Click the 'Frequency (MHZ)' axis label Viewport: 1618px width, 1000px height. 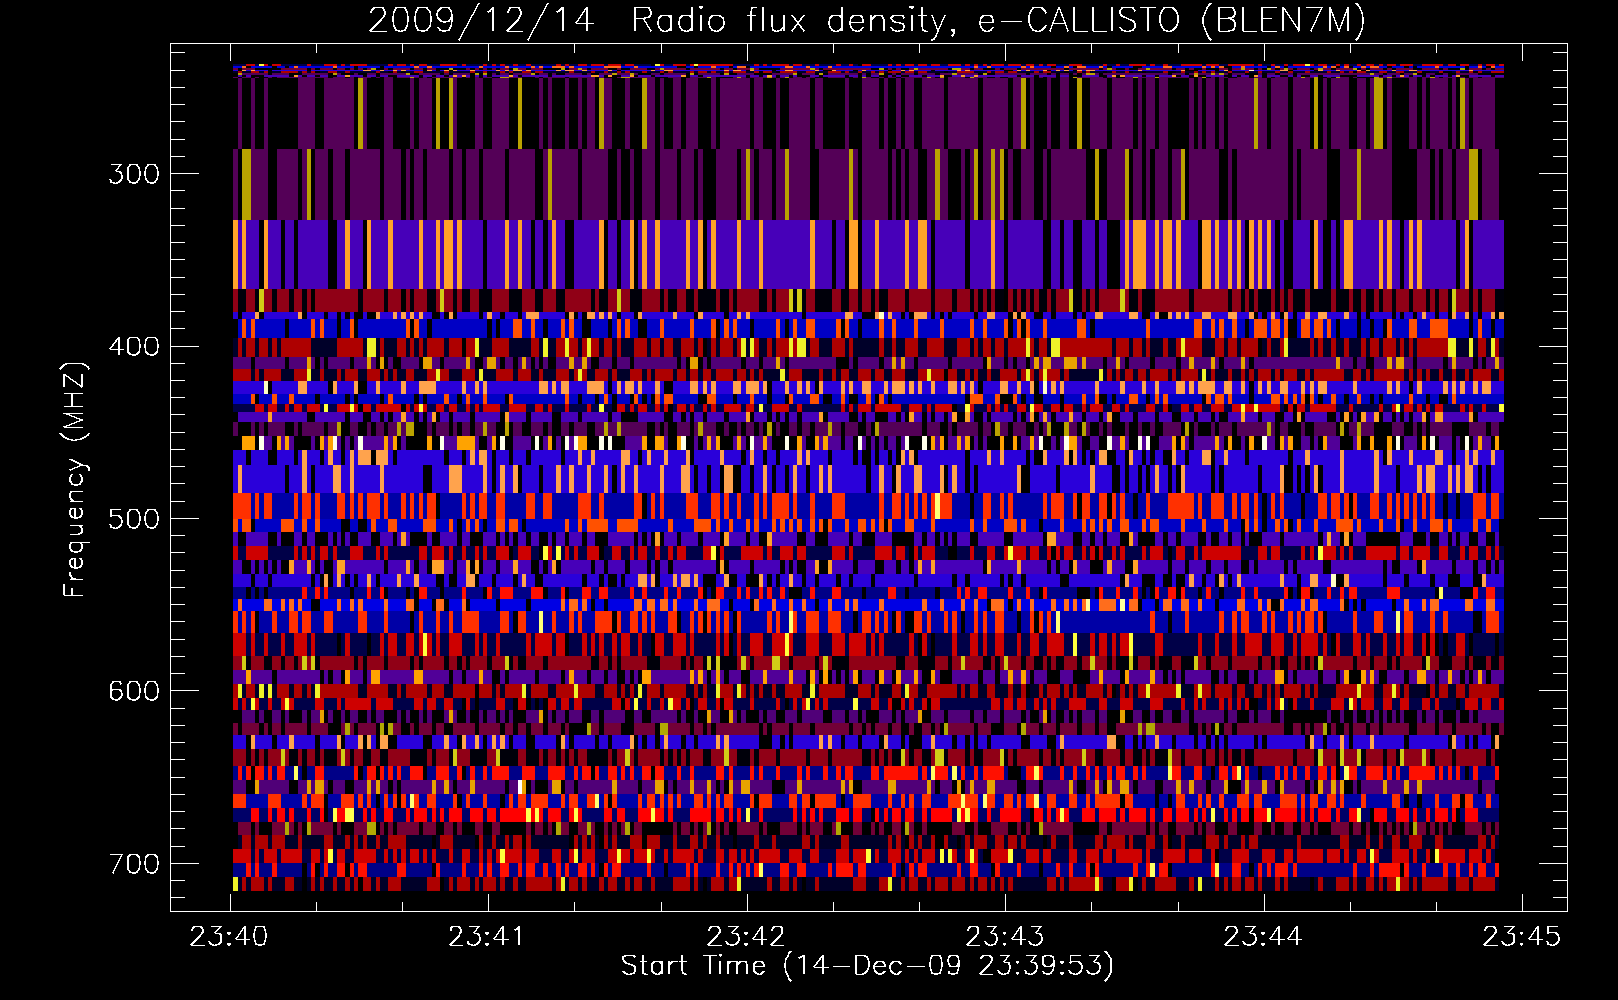point(75,479)
